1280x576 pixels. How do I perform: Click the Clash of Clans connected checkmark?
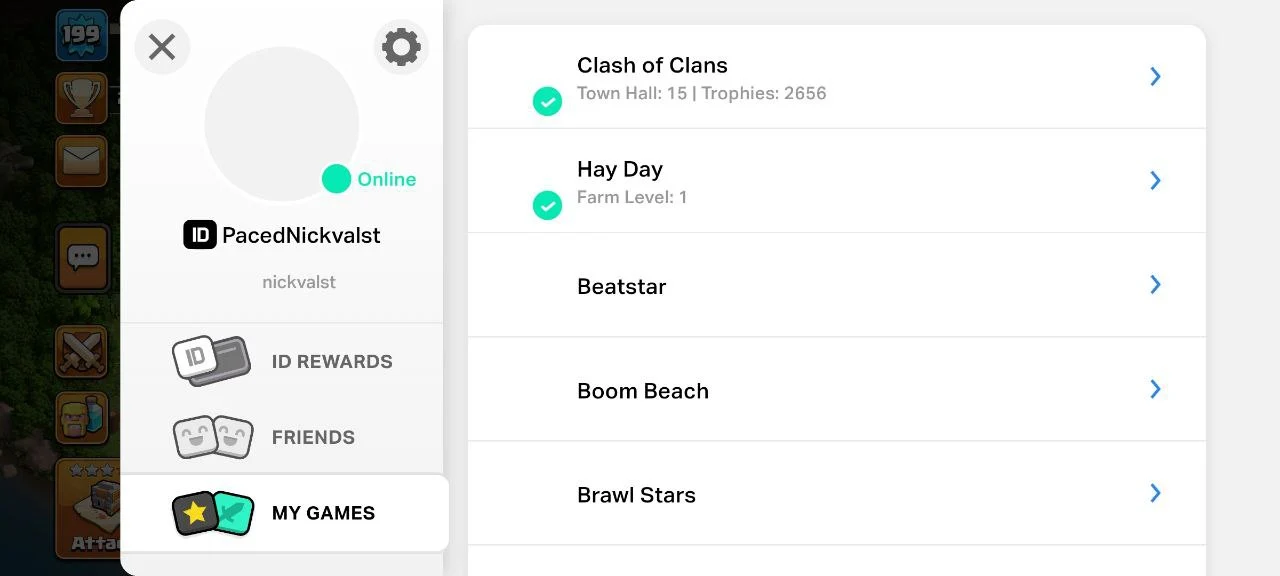[547, 101]
